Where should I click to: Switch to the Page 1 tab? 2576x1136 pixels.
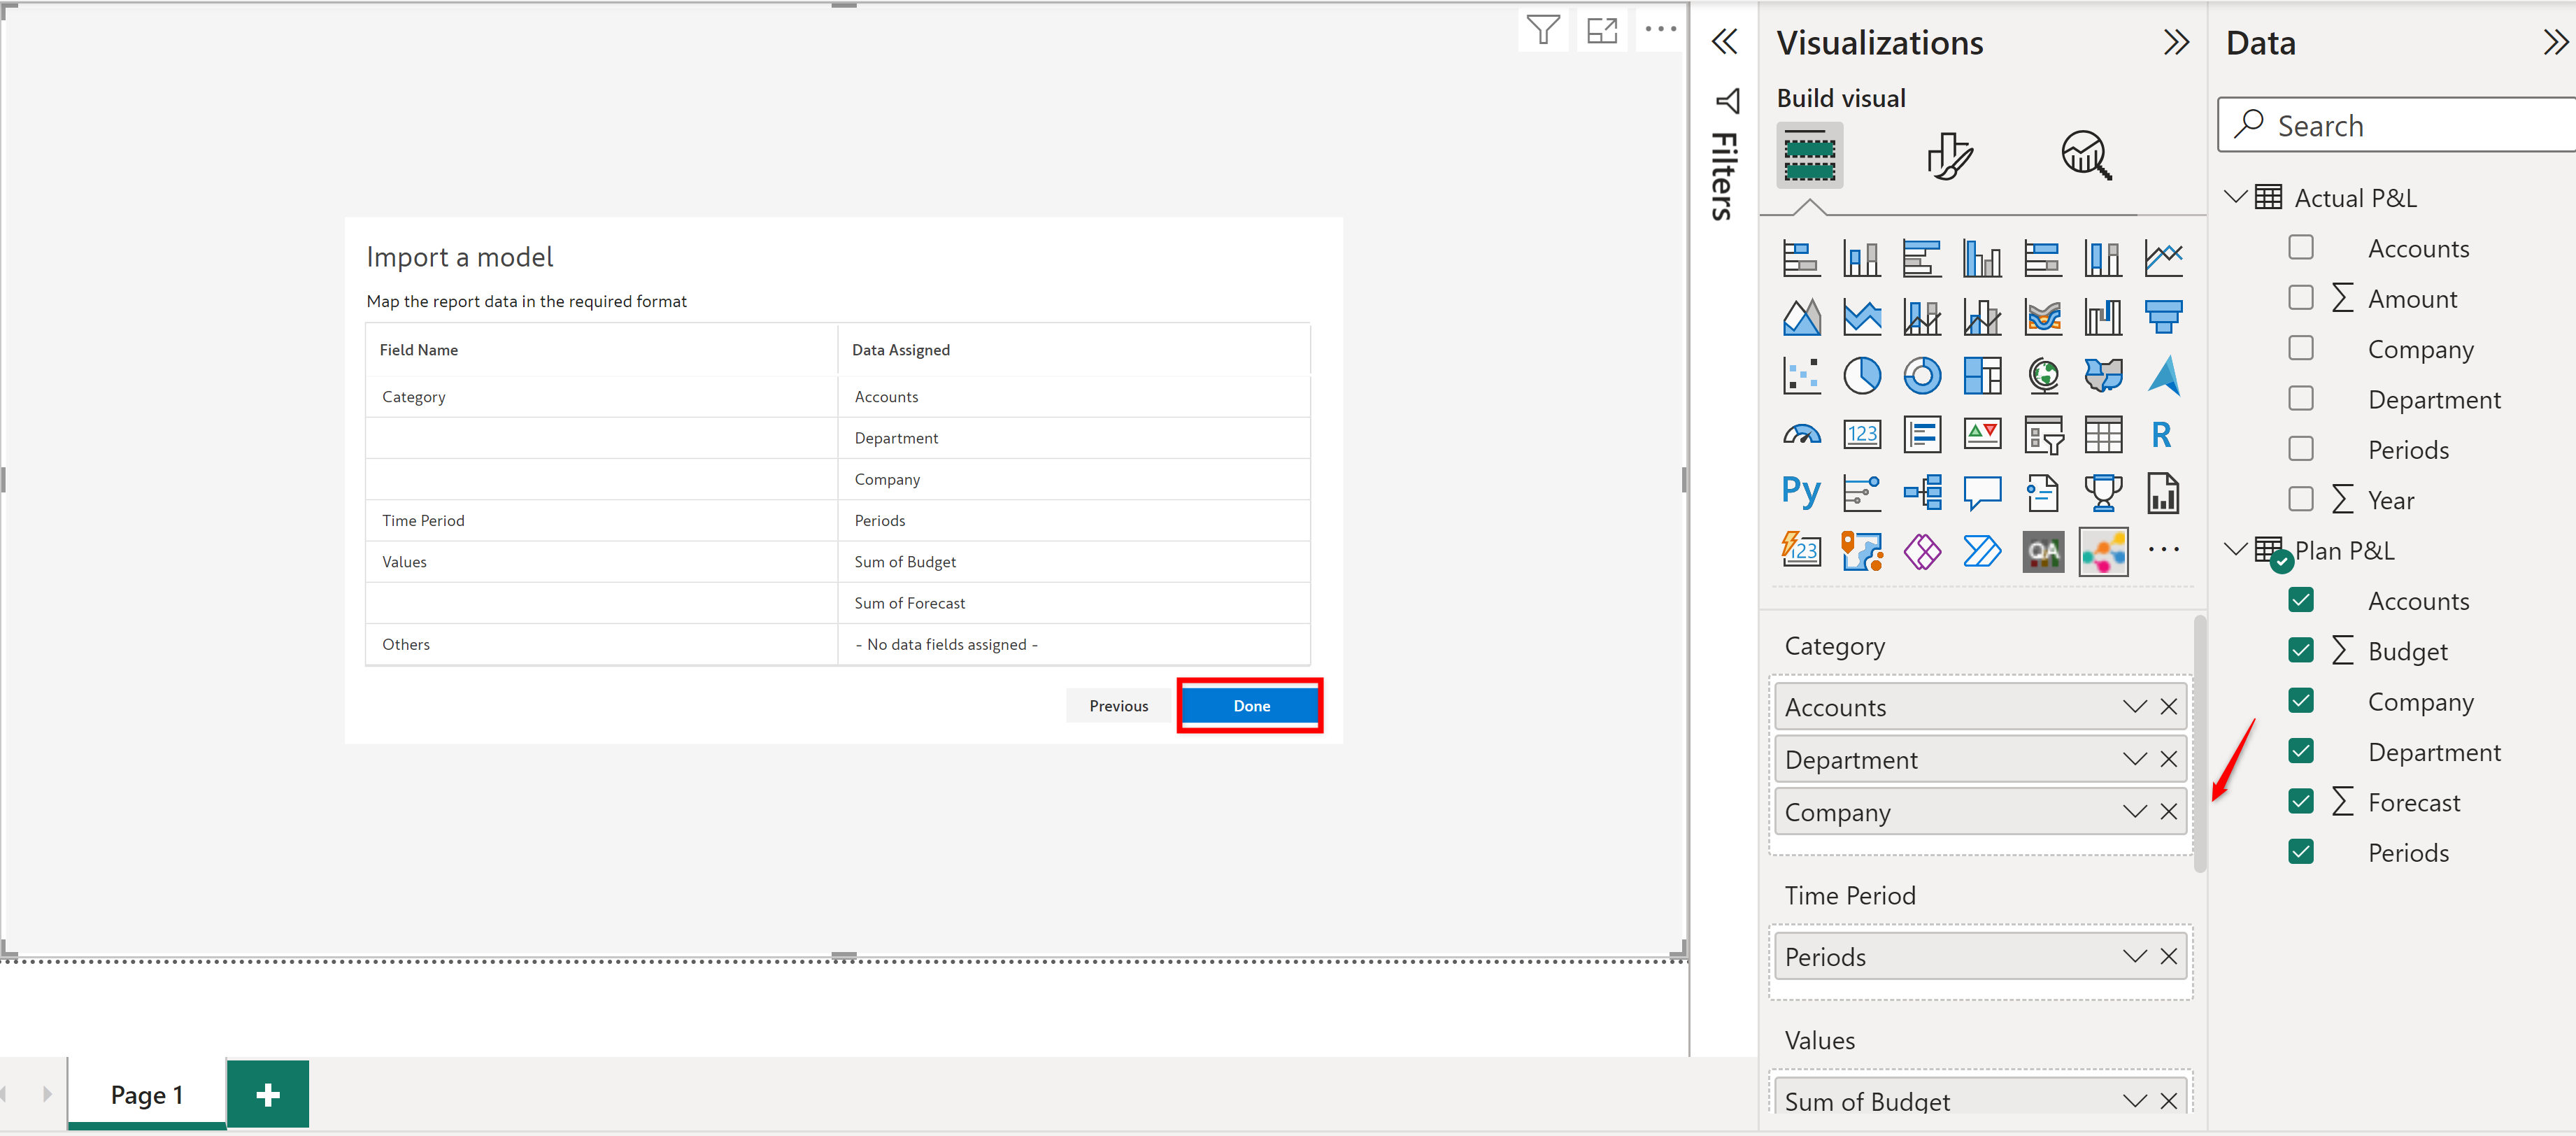tap(147, 1094)
